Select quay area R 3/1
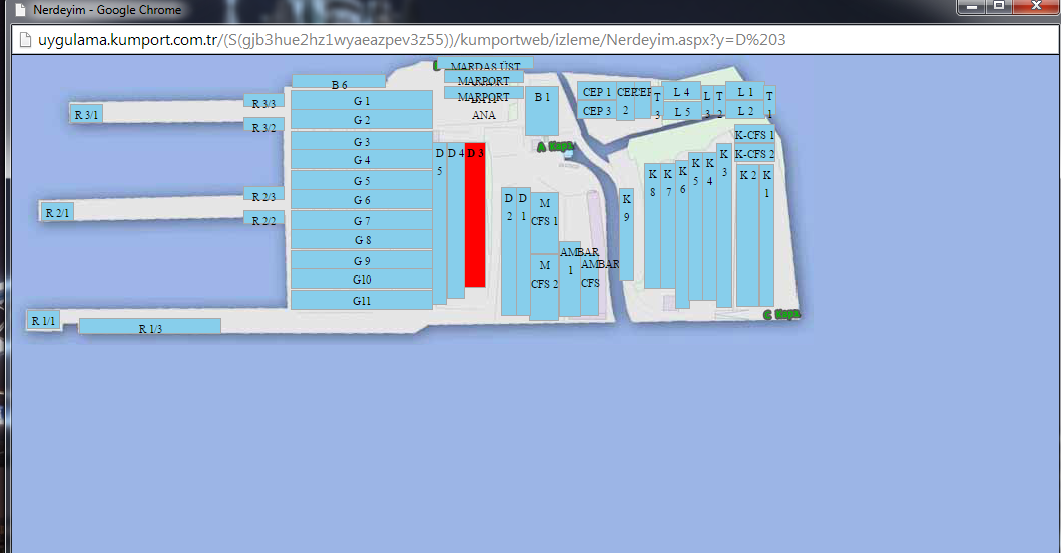 (86, 114)
